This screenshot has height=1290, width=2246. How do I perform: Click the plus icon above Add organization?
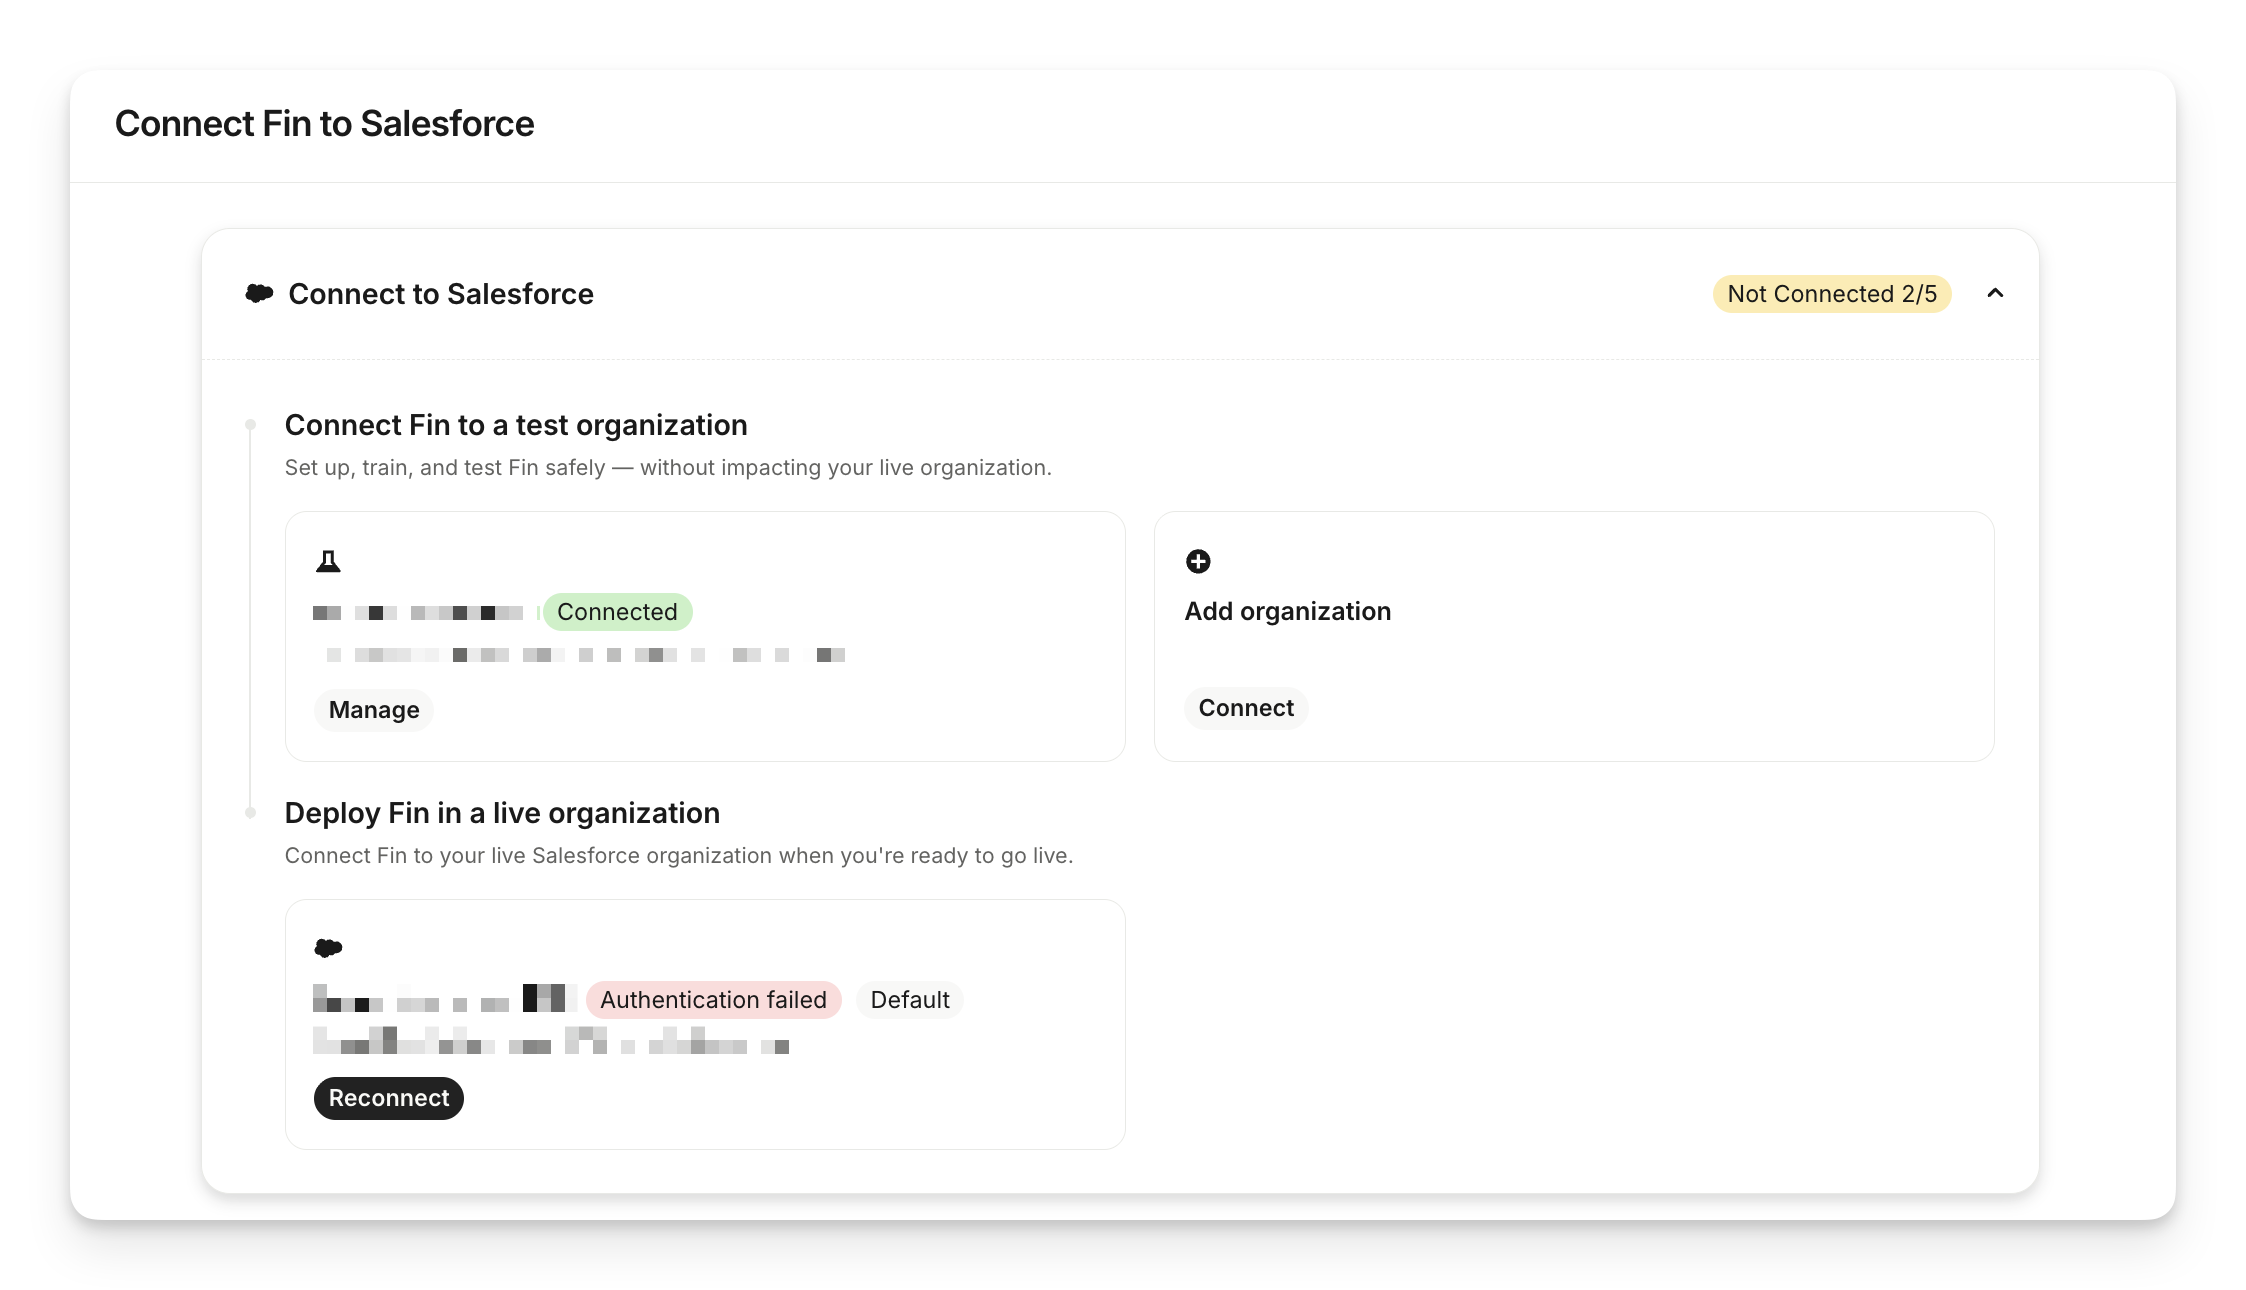point(1198,562)
